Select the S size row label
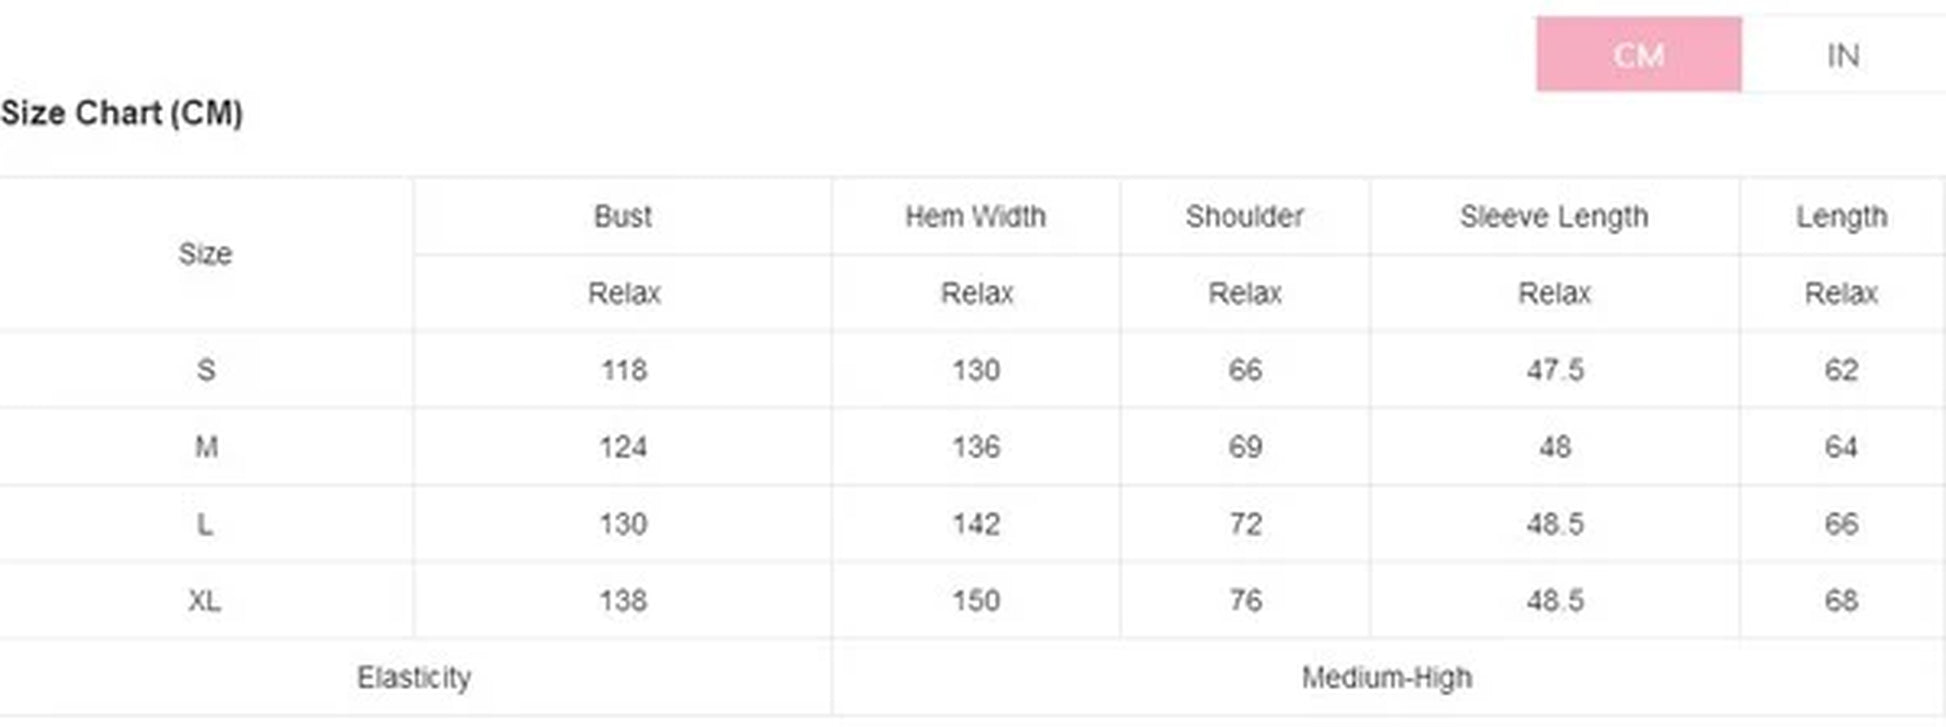1946x727 pixels. (206, 370)
